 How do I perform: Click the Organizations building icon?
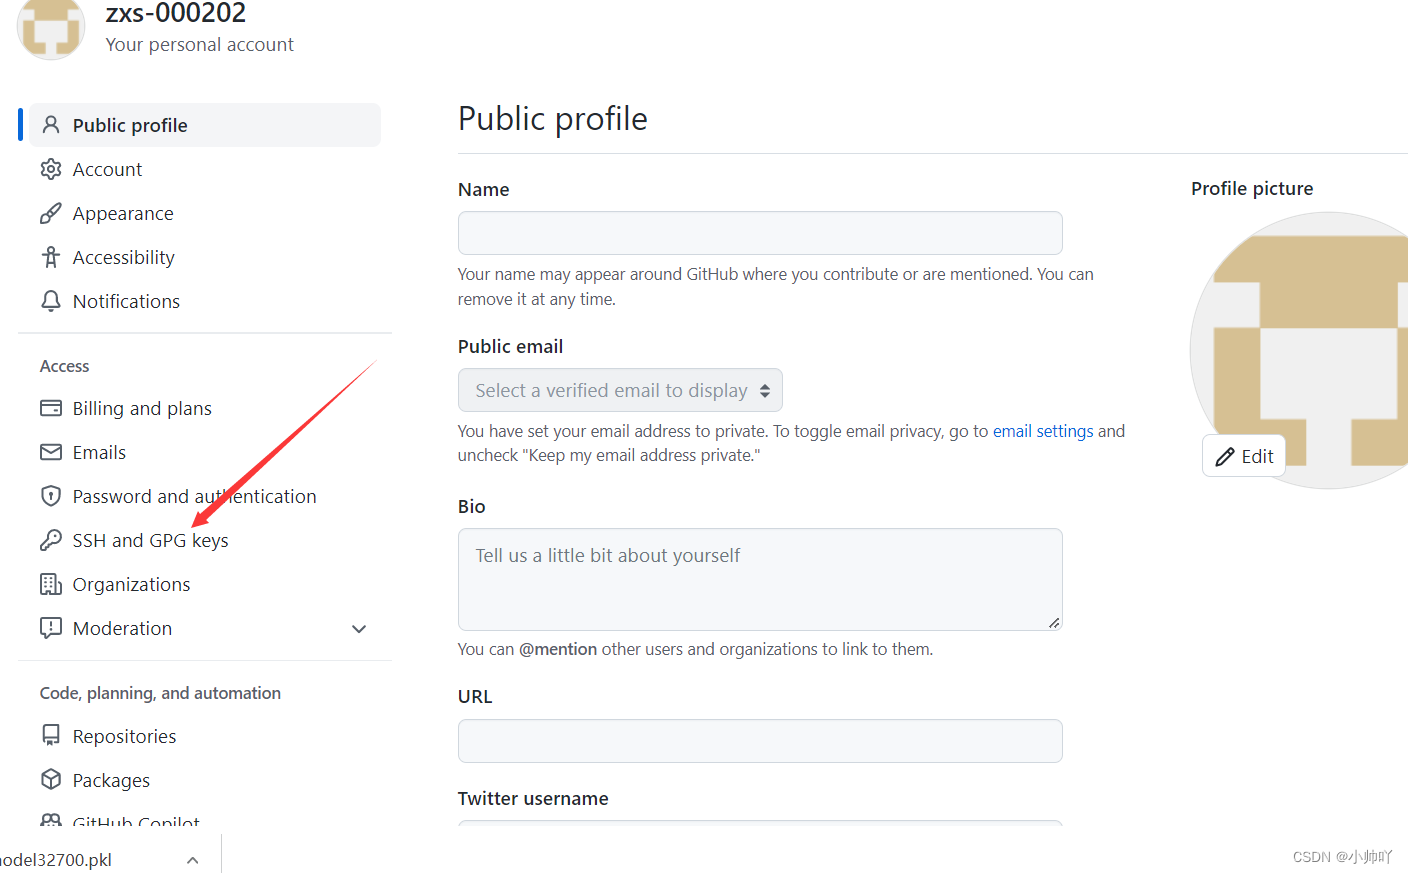(51, 584)
